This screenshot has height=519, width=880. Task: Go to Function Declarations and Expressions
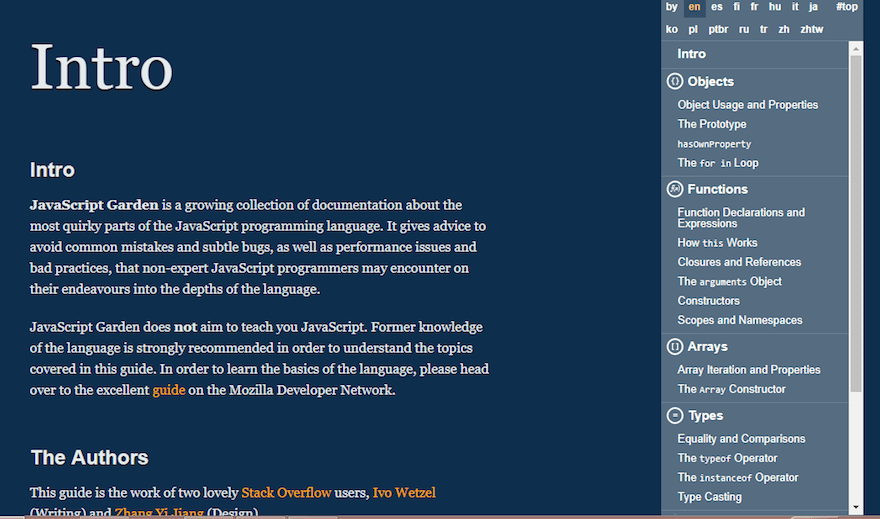(x=741, y=218)
